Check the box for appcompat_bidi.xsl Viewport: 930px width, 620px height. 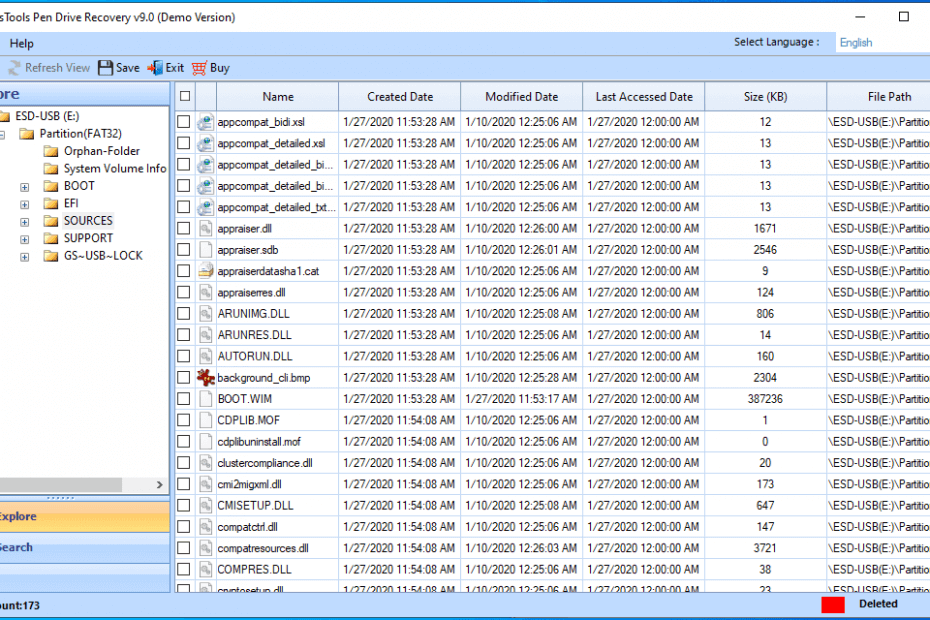(x=184, y=122)
